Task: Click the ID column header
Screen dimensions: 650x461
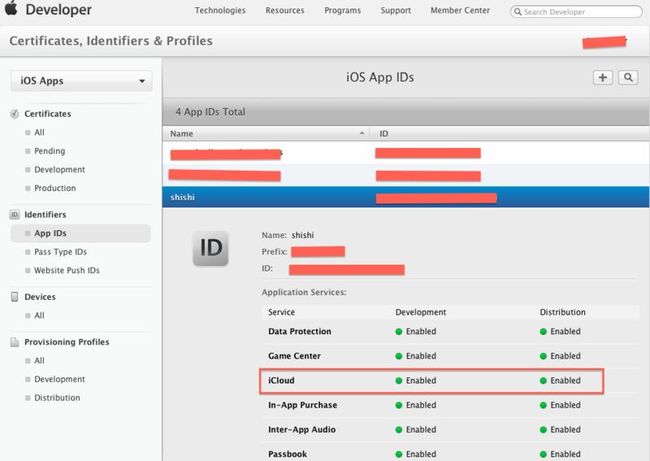Action: (x=384, y=133)
